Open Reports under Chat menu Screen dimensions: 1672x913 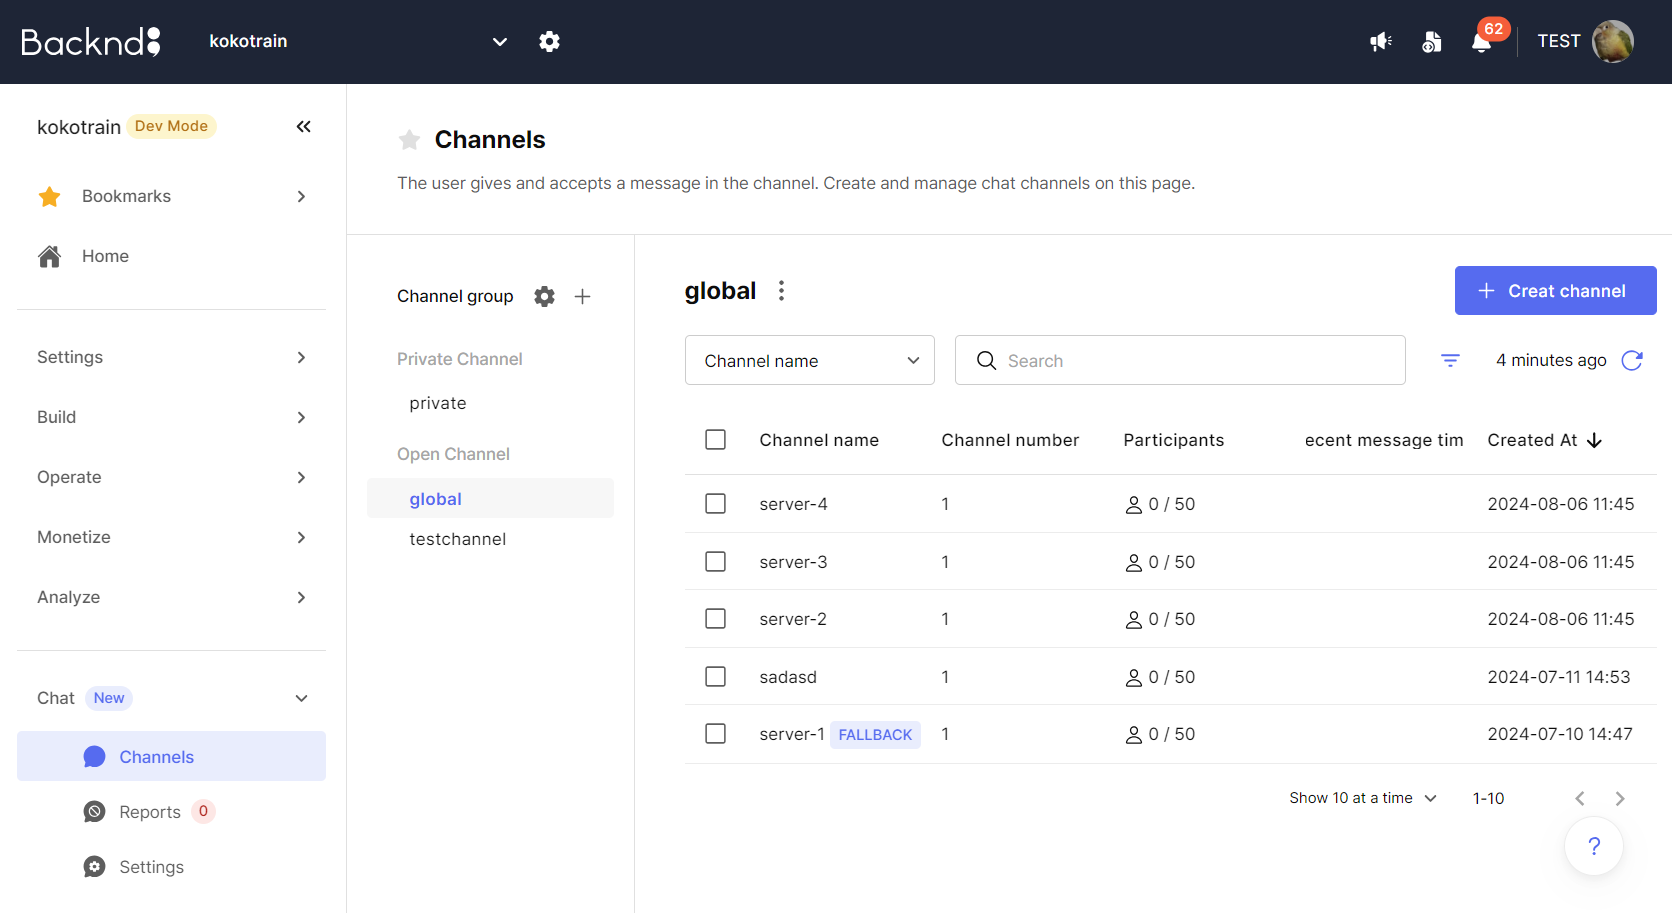(x=150, y=812)
